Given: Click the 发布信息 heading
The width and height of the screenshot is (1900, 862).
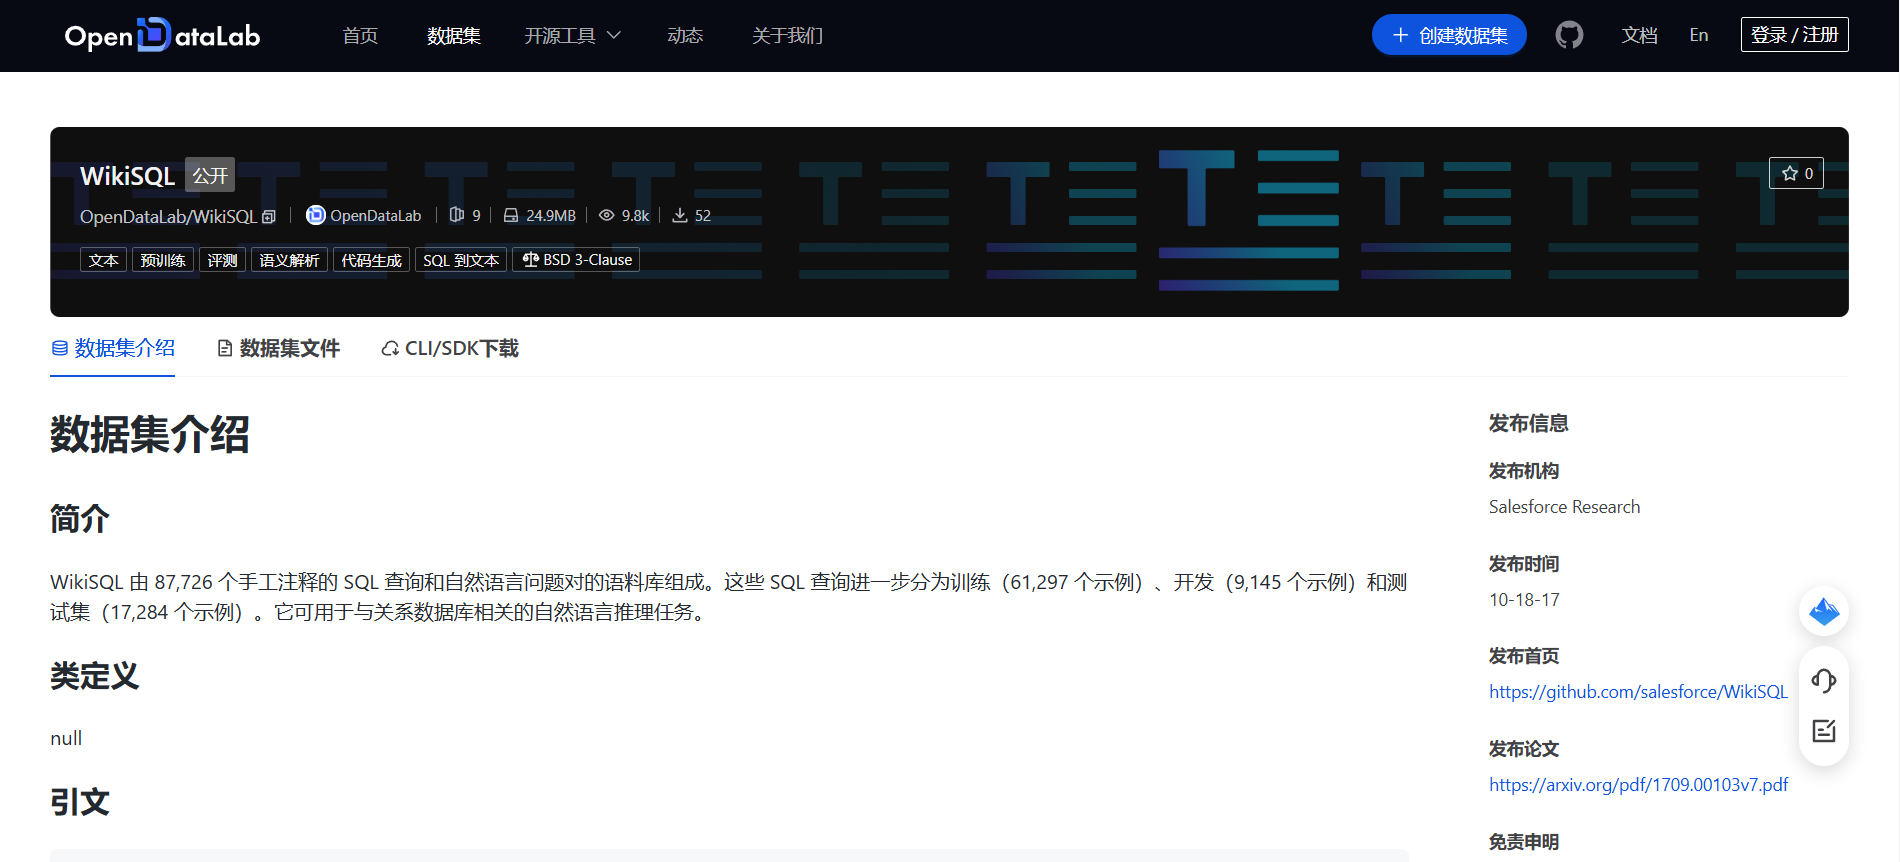Looking at the screenshot, I should point(1528,423).
